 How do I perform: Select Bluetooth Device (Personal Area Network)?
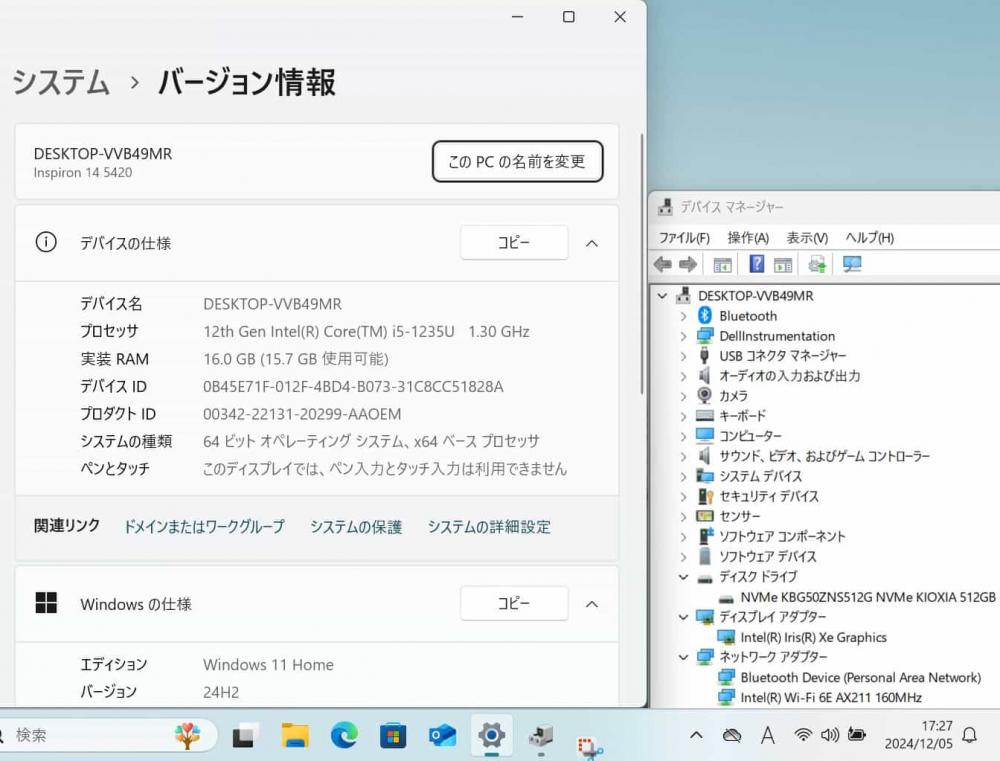tap(860, 677)
